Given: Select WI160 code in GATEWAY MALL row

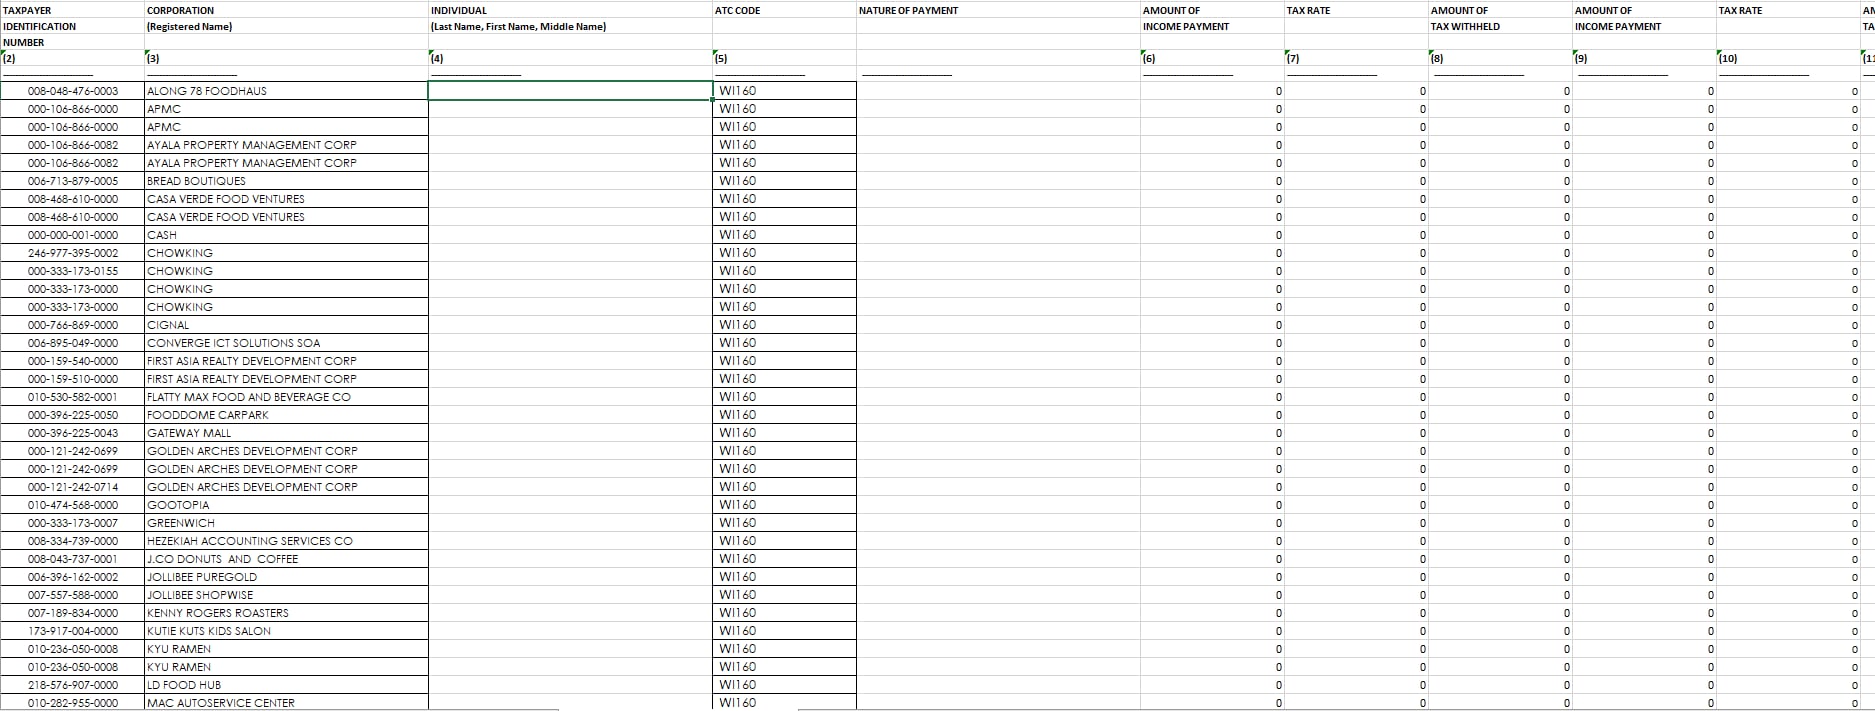Looking at the screenshot, I should tap(784, 433).
